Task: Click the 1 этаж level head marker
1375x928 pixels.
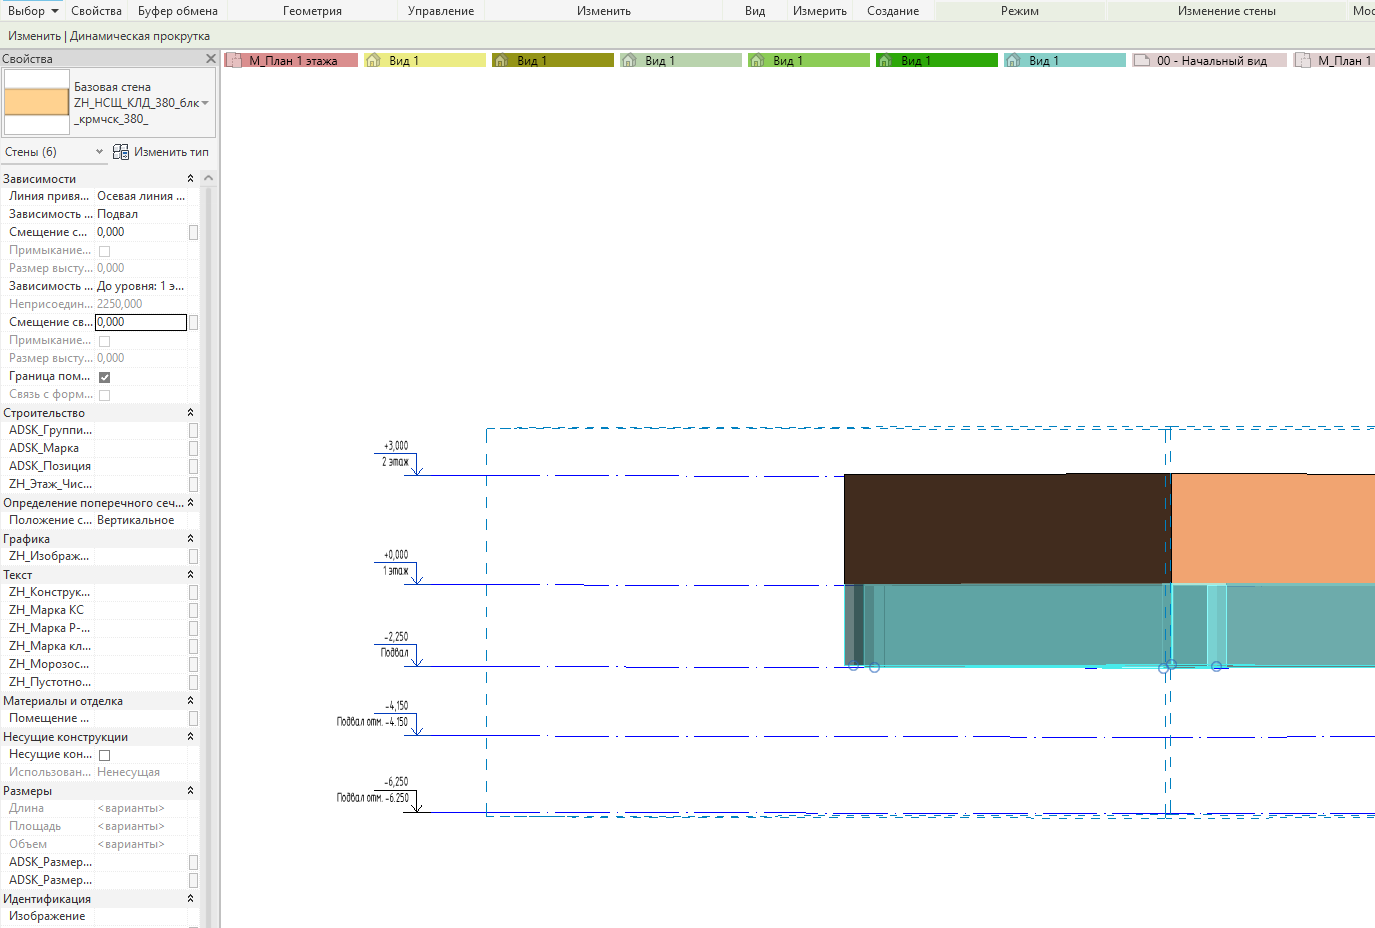Action: pyautogui.click(x=398, y=567)
